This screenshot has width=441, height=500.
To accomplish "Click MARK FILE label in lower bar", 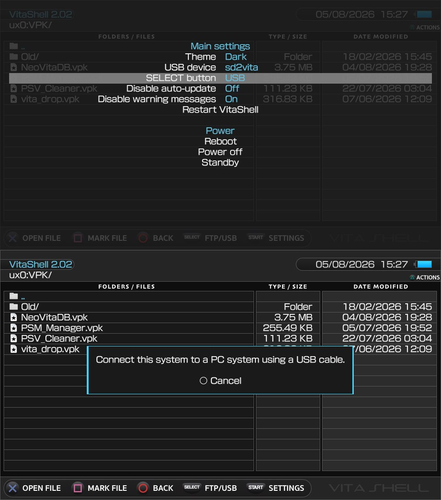I will tap(107, 488).
